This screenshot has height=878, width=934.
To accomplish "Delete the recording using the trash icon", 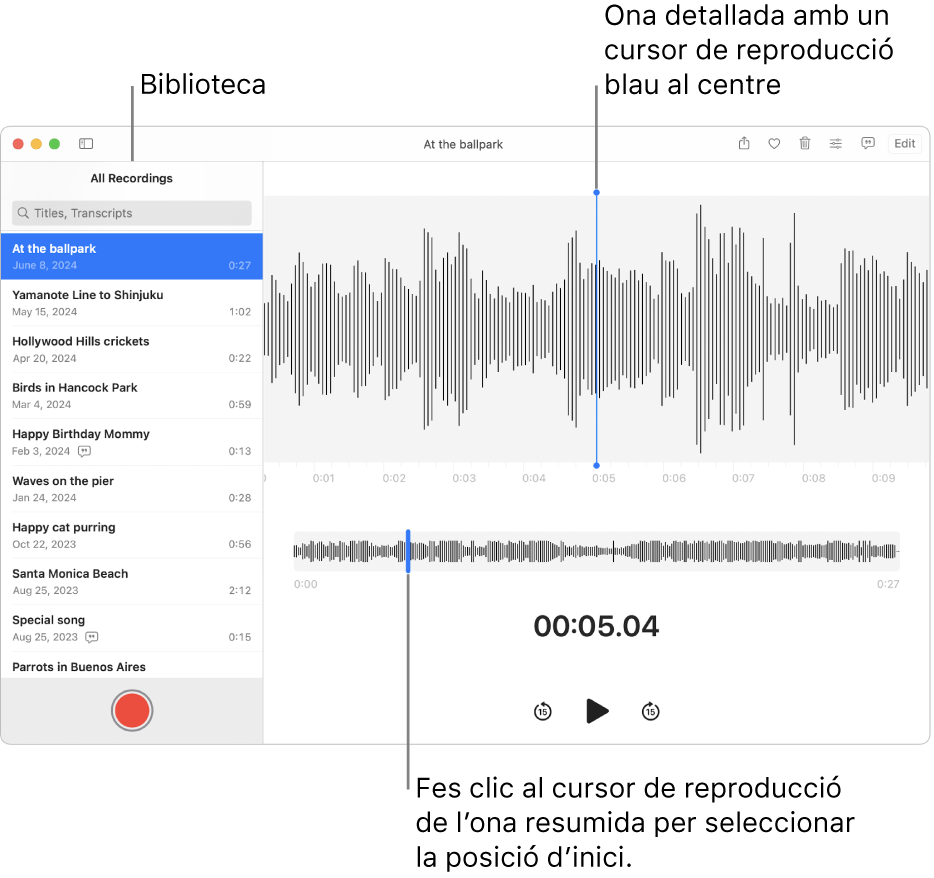I will coord(805,144).
